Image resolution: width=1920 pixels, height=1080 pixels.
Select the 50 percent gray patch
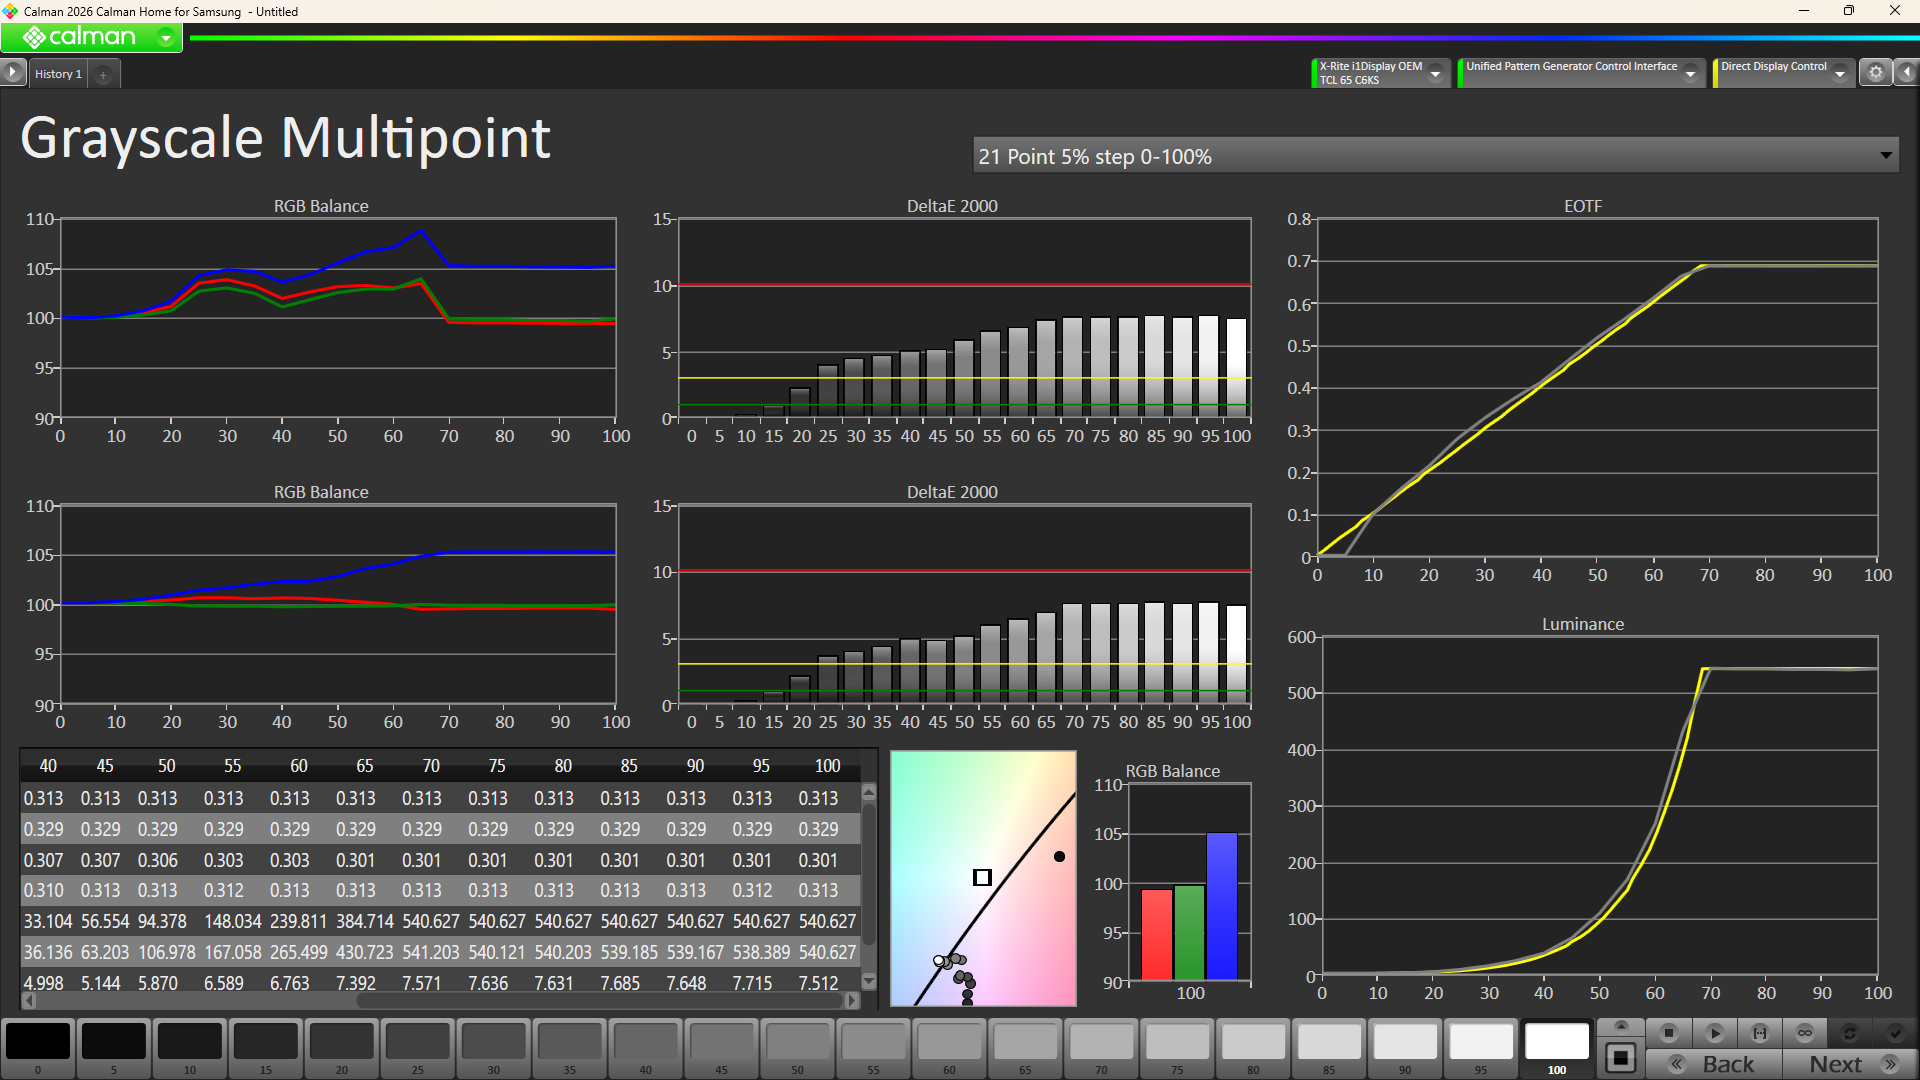[797, 1042]
